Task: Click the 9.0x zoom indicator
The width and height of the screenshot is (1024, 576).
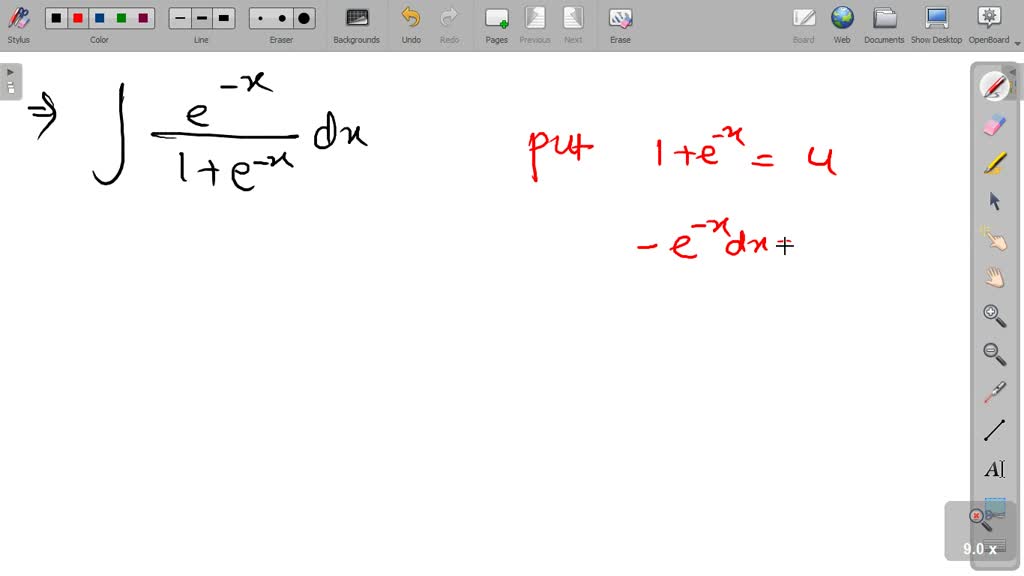Action: pyautogui.click(x=978, y=548)
